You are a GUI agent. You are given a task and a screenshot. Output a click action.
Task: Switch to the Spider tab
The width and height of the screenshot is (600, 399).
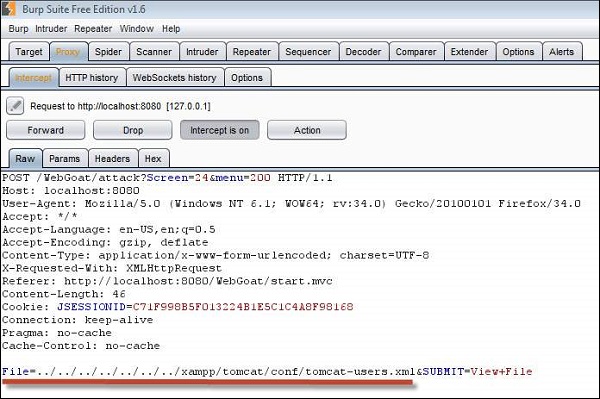click(108, 52)
